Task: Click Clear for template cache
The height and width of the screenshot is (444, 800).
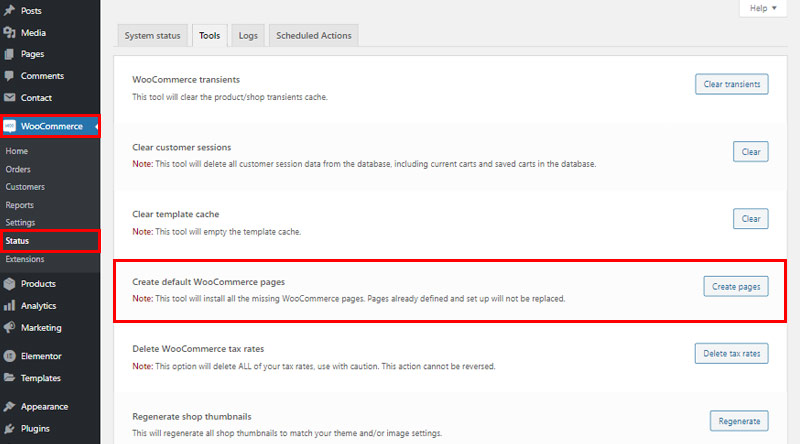Action: tap(751, 219)
